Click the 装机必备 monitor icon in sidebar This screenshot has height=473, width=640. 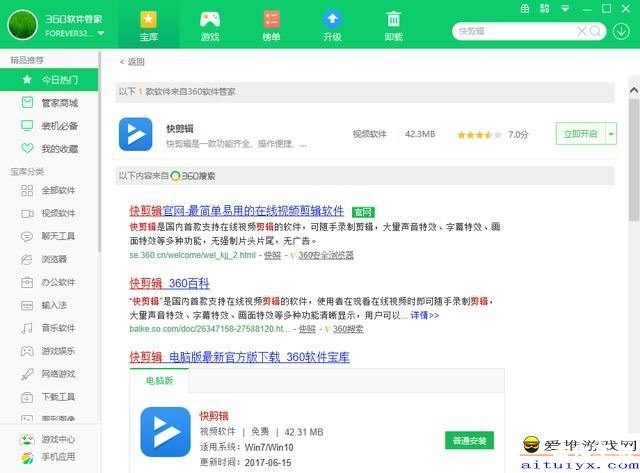tap(27, 126)
